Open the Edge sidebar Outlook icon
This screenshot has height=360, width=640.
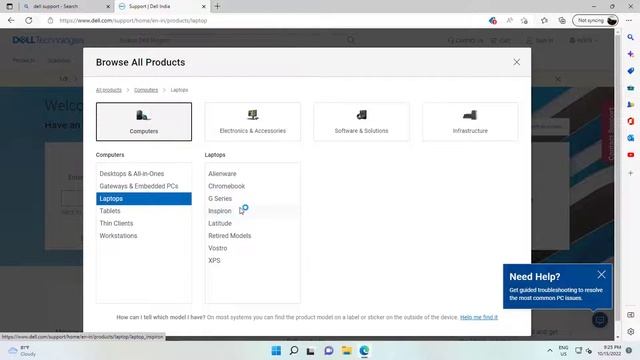tap(631, 138)
